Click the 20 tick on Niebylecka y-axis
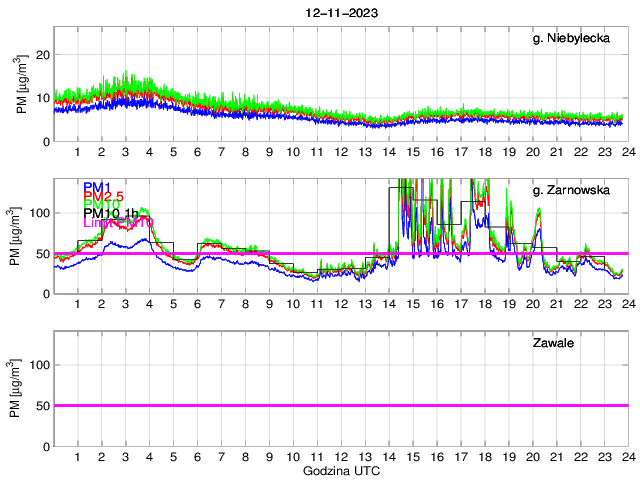Screen dimensions: 640x480 (43, 55)
